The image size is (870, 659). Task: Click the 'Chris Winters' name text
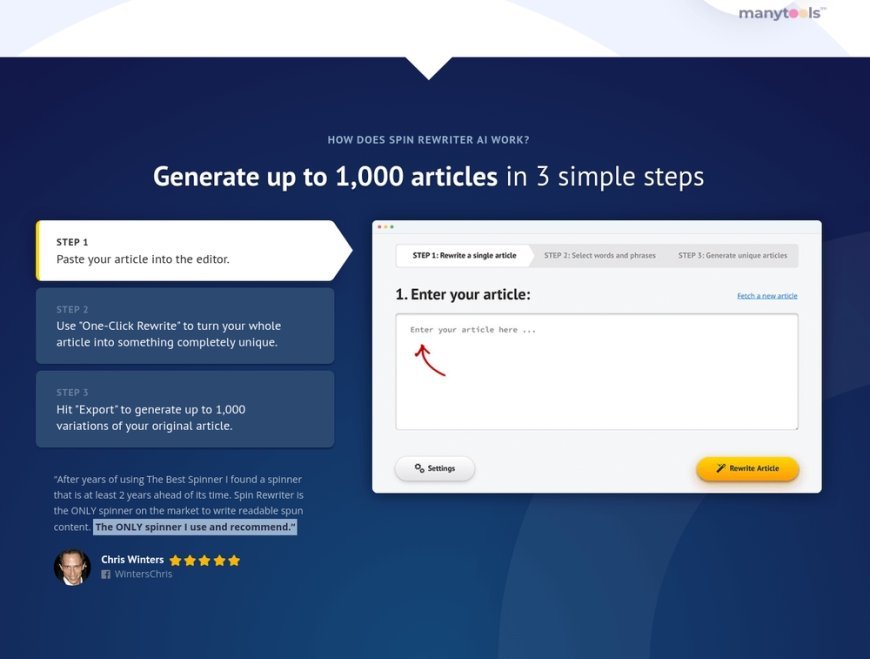point(132,560)
